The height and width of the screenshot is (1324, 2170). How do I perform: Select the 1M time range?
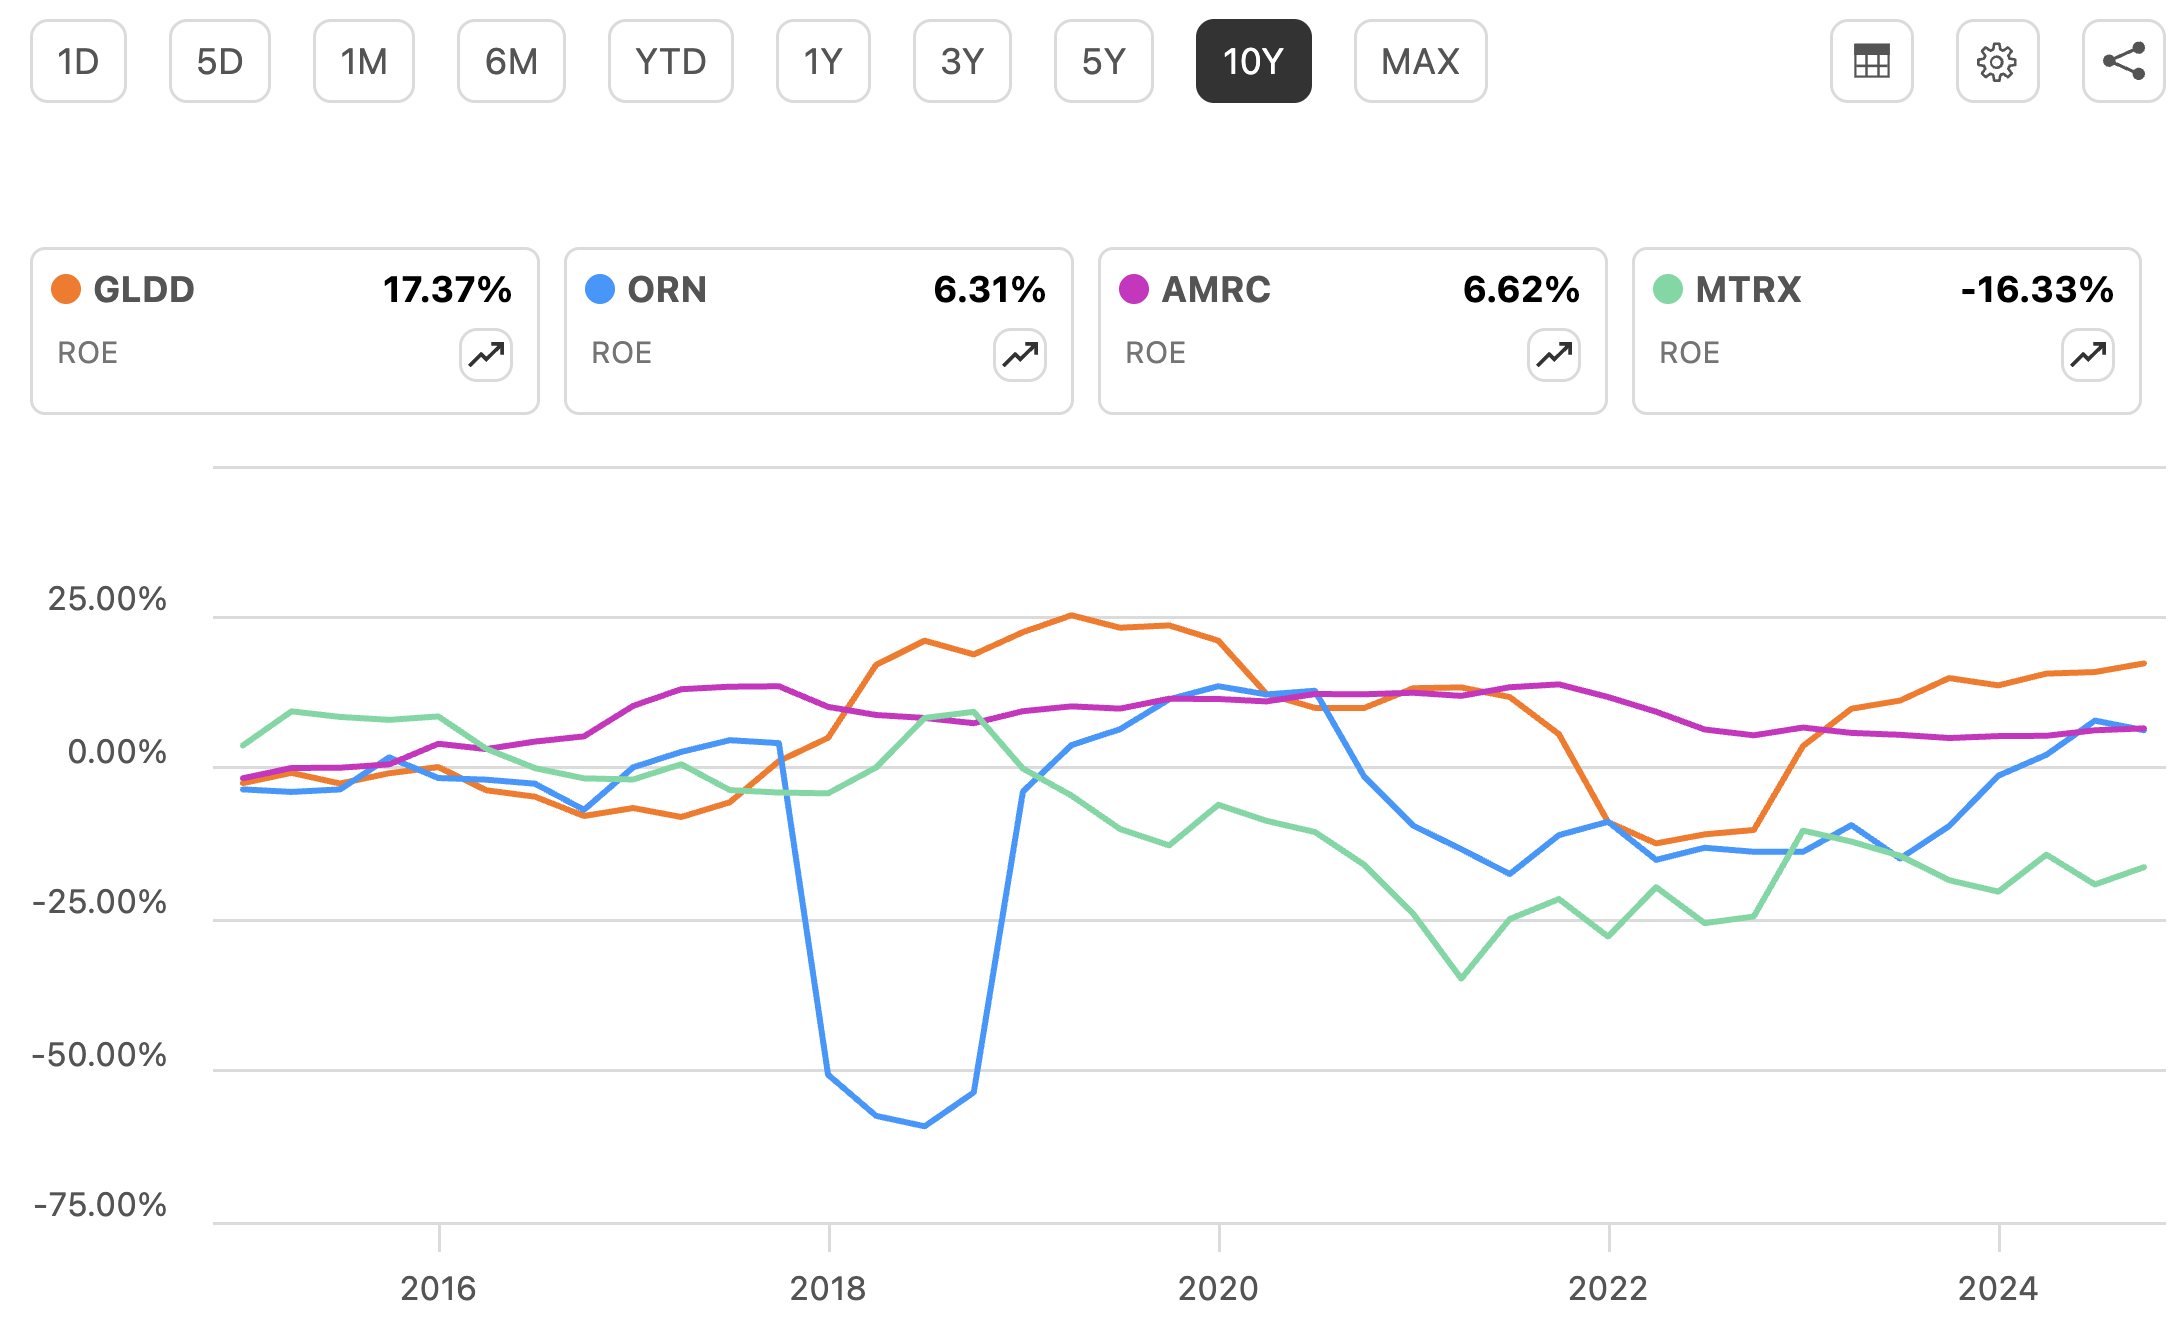pos(363,61)
